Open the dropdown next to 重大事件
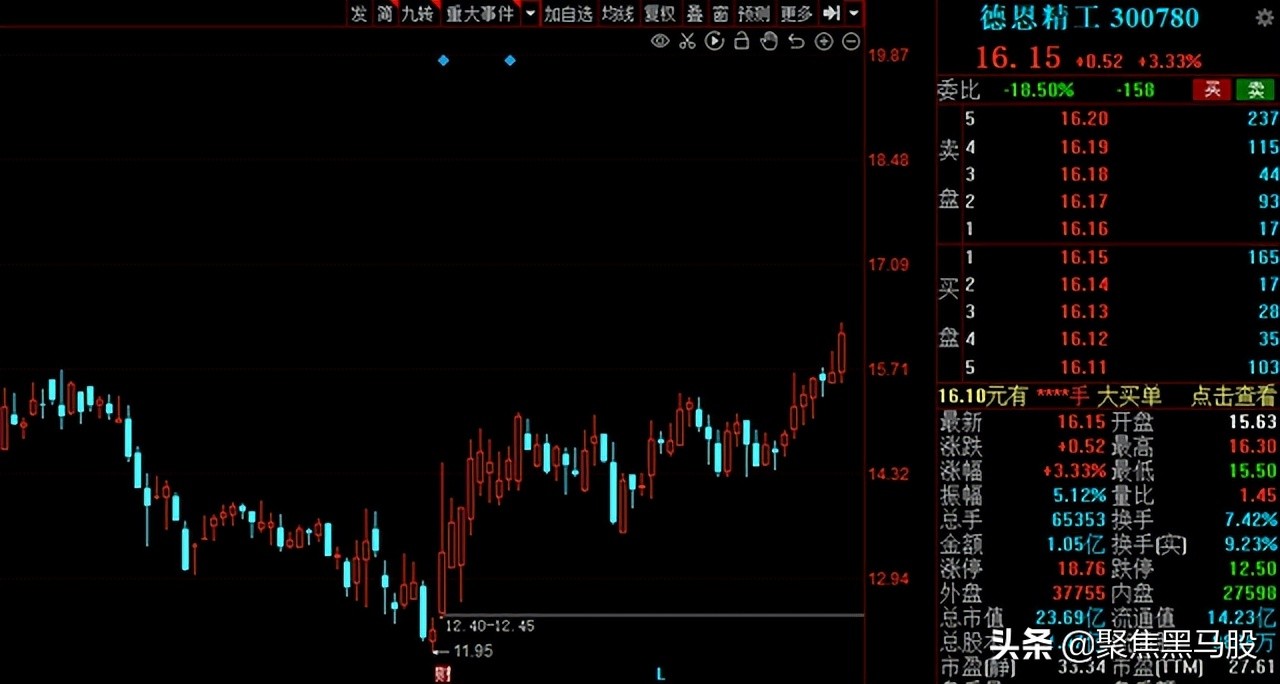This screenshot has height=684, width=1280. 528,14
